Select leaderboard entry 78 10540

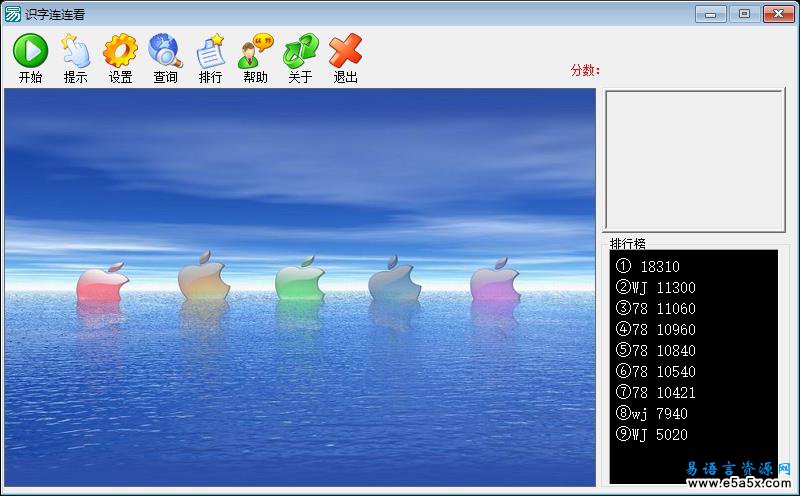(x=656, y=371)
